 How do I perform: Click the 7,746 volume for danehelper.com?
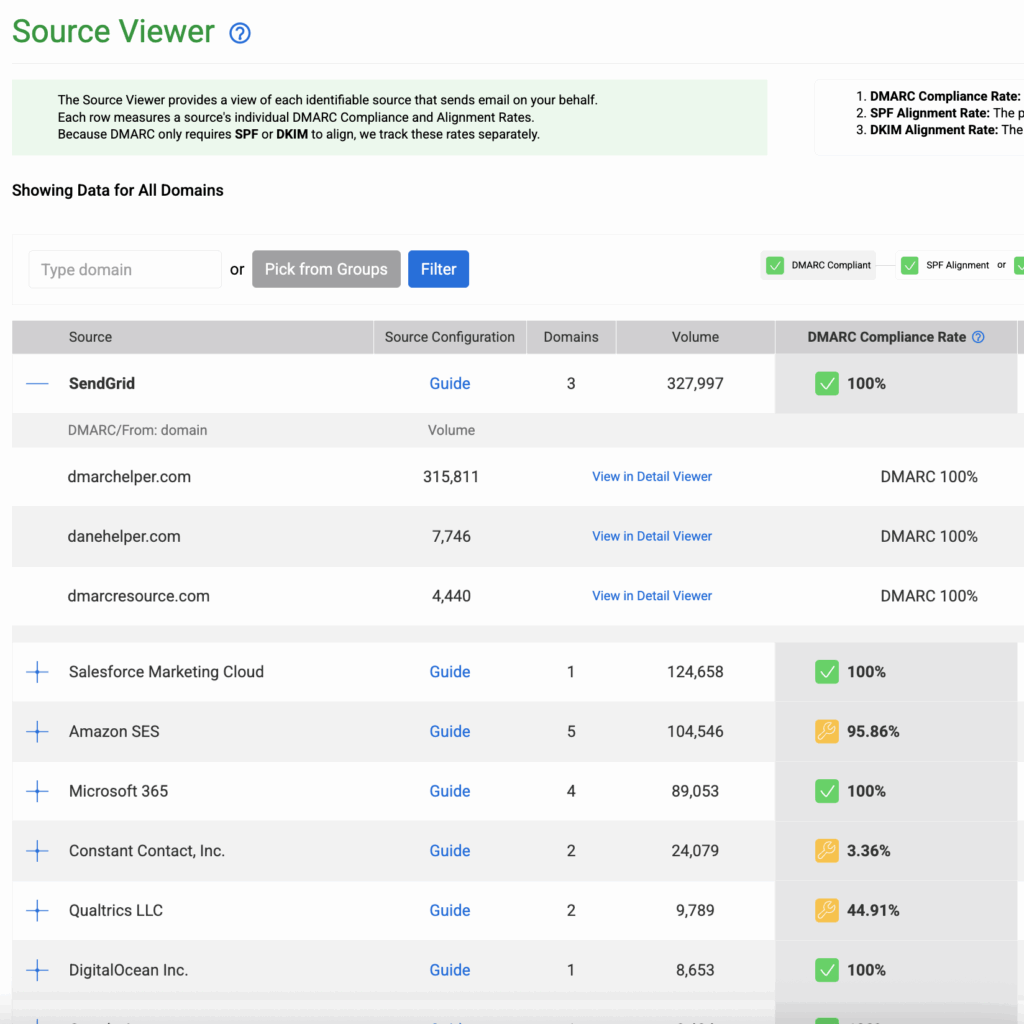pyautogui.click(x=451, y=536)
